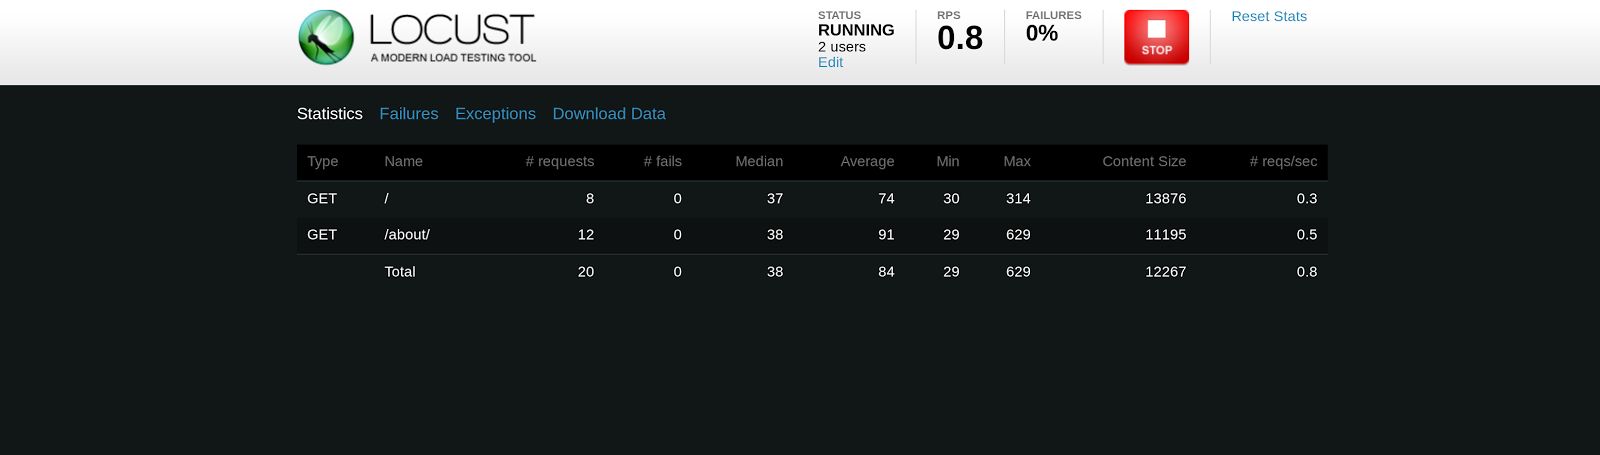The width and height of the screenshot is (1600, 455).
Task: Click the LOCUST title text
Action: [x=451, y=30]
